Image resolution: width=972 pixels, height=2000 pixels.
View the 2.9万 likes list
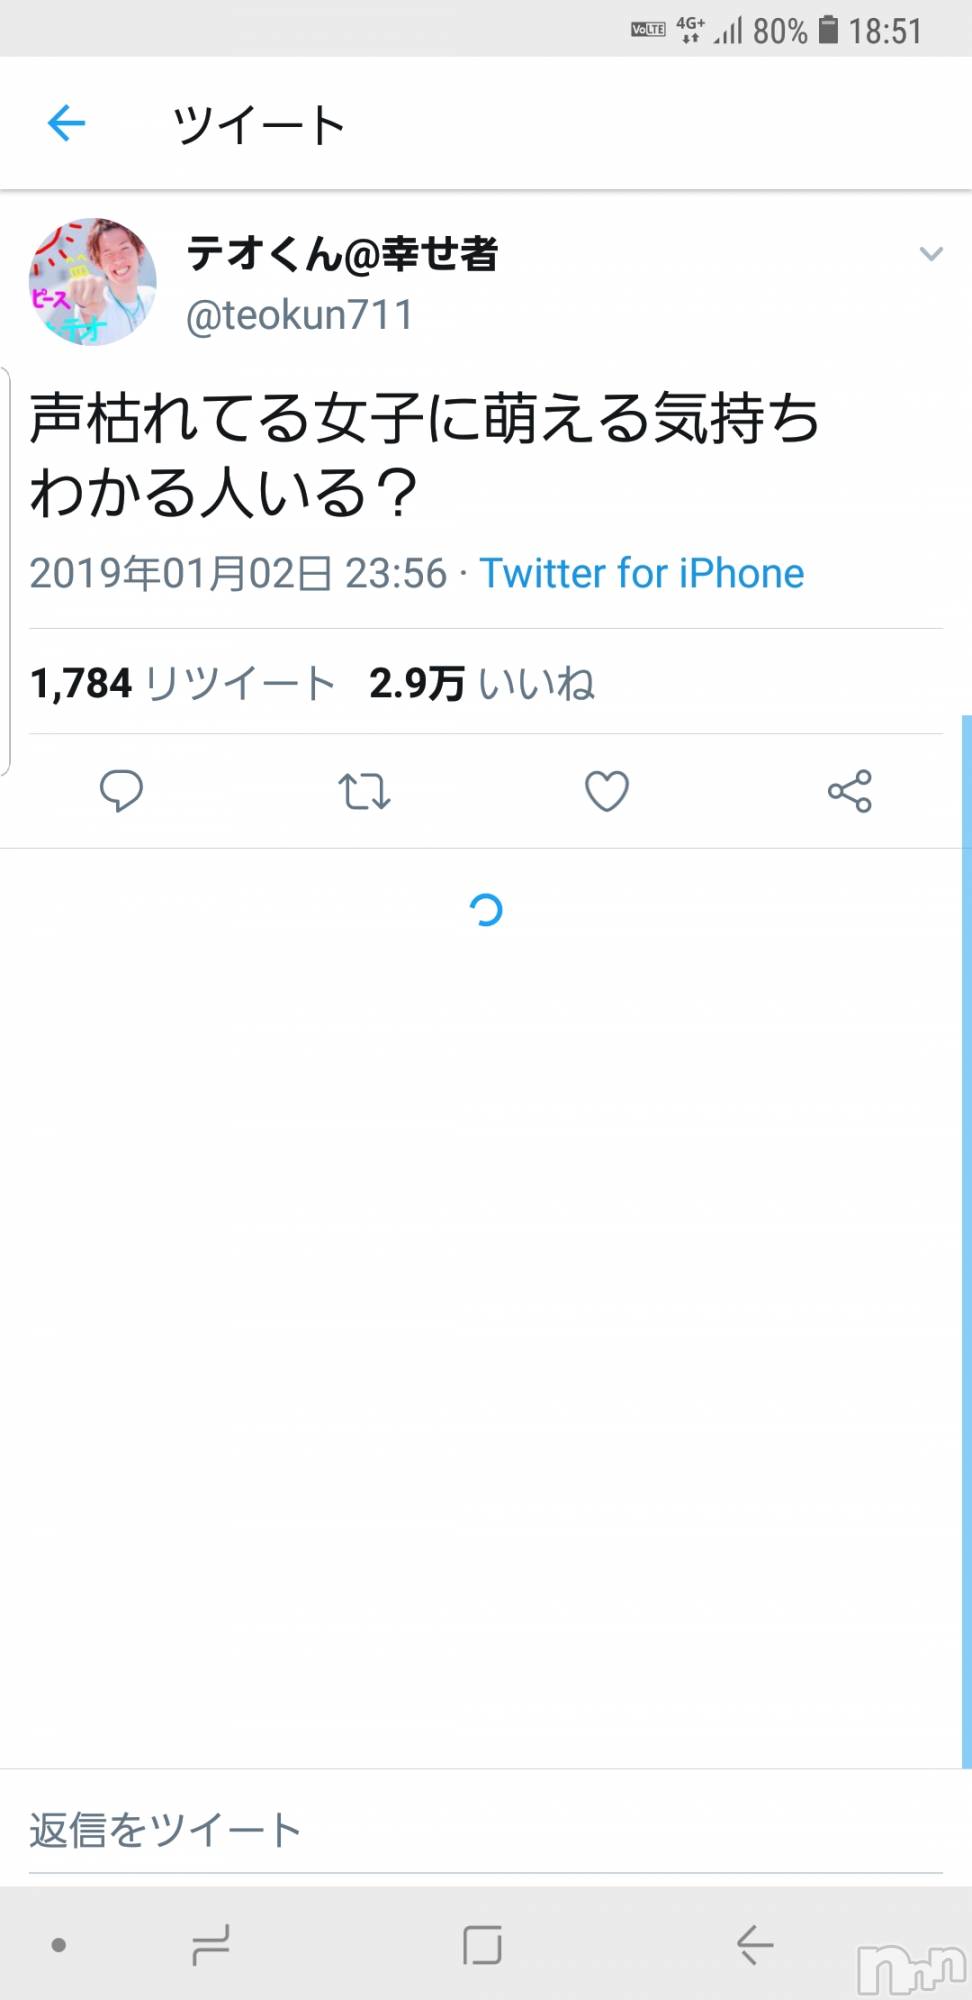click(482, 684)
